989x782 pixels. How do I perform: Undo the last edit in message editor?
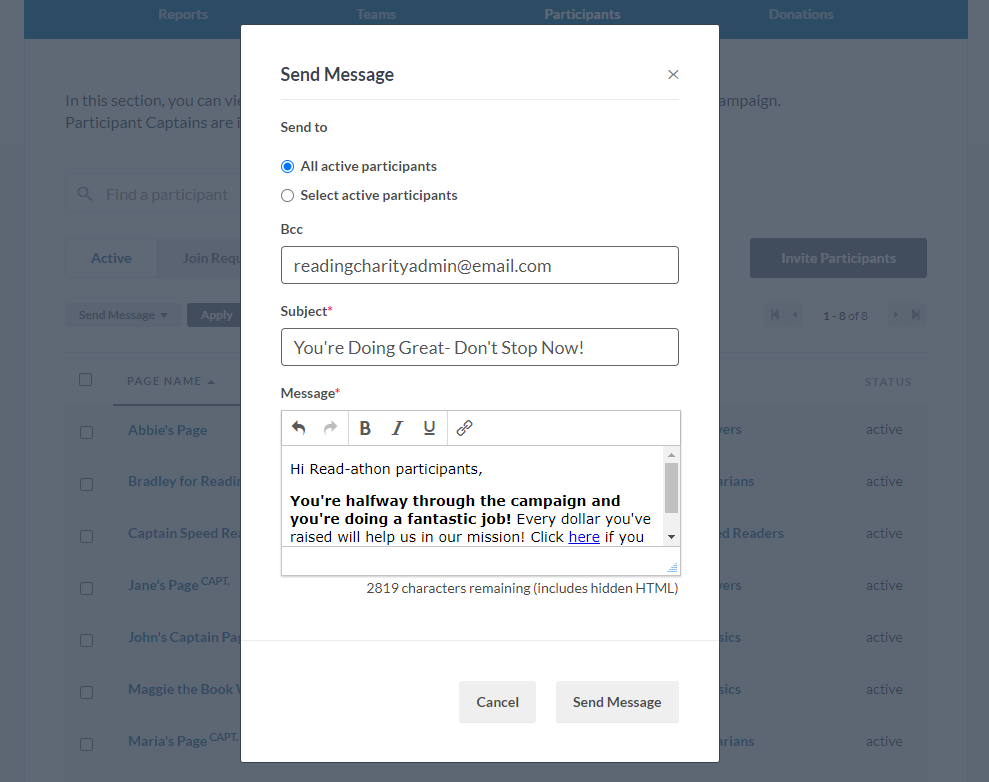[298, 428]
